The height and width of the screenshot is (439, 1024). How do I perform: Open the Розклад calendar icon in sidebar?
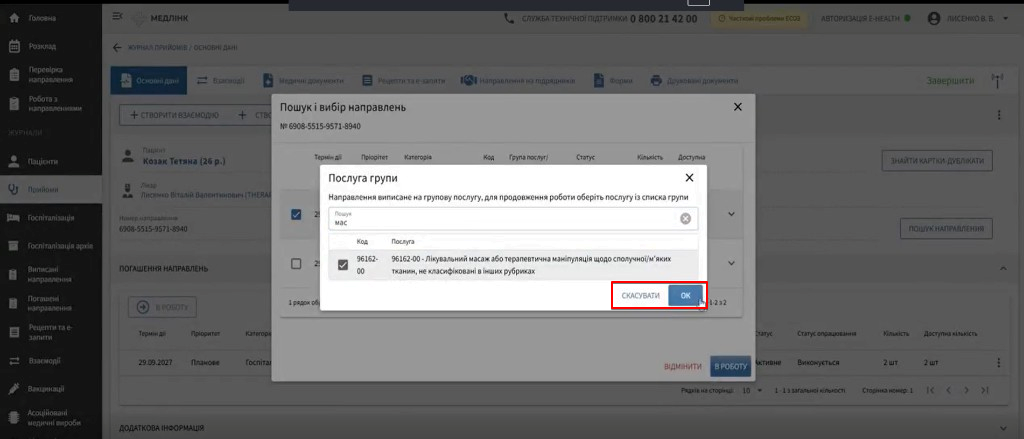tap(14, 46)
